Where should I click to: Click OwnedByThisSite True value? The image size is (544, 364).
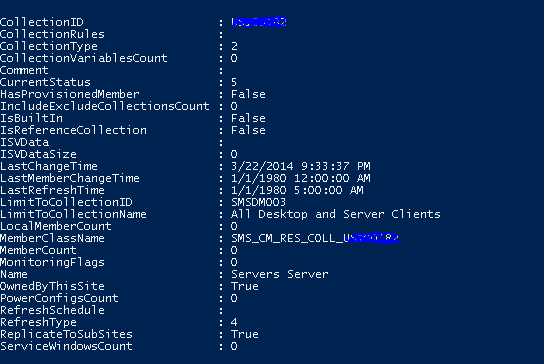tap(245, 286)
